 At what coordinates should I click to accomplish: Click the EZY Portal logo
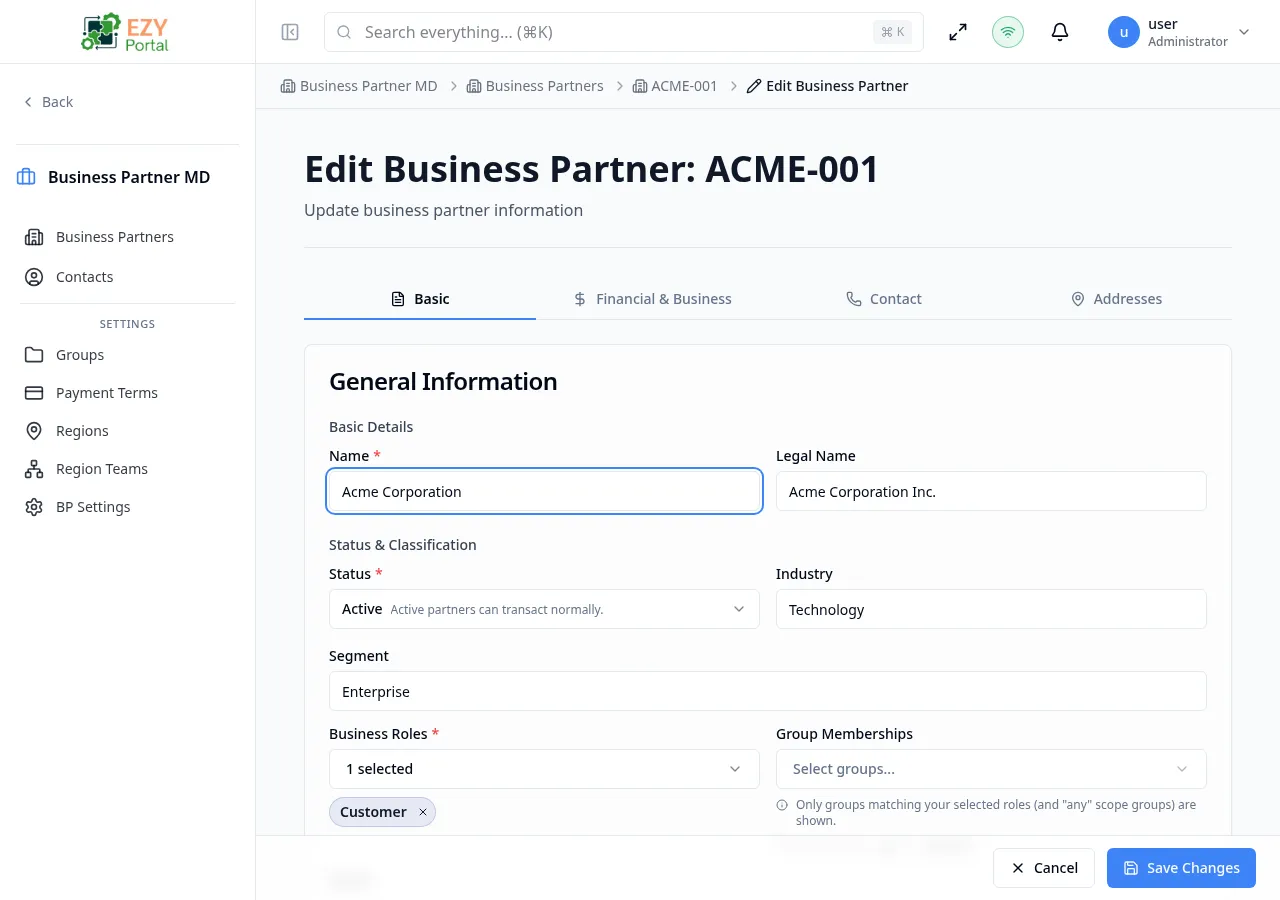click(x=124, y=31)
